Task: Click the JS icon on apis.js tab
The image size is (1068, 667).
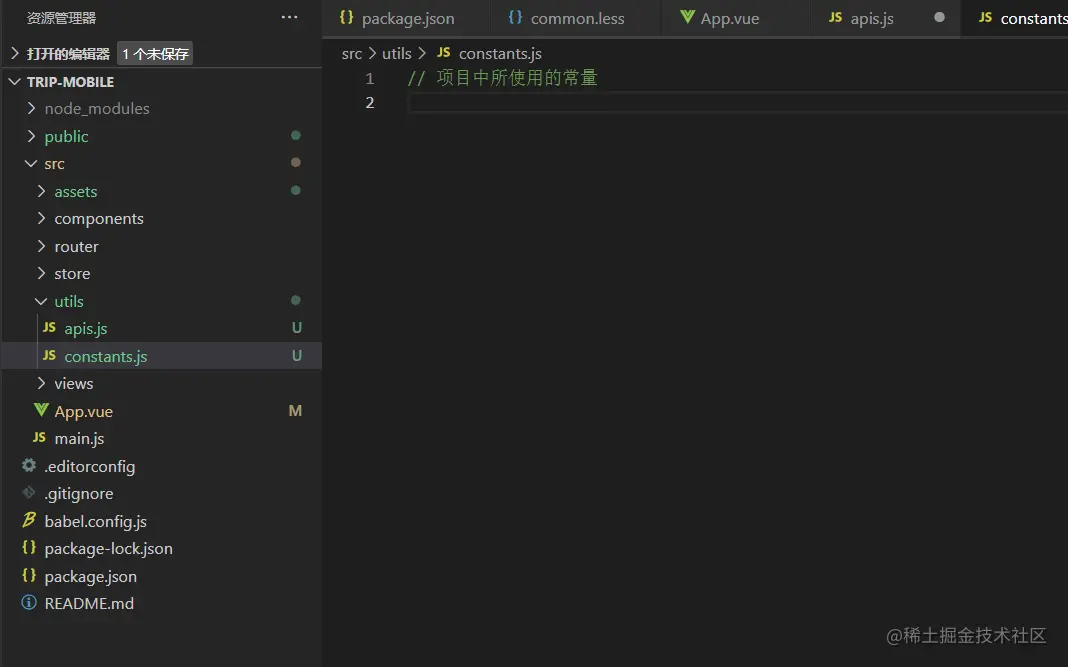Action: 836,18
